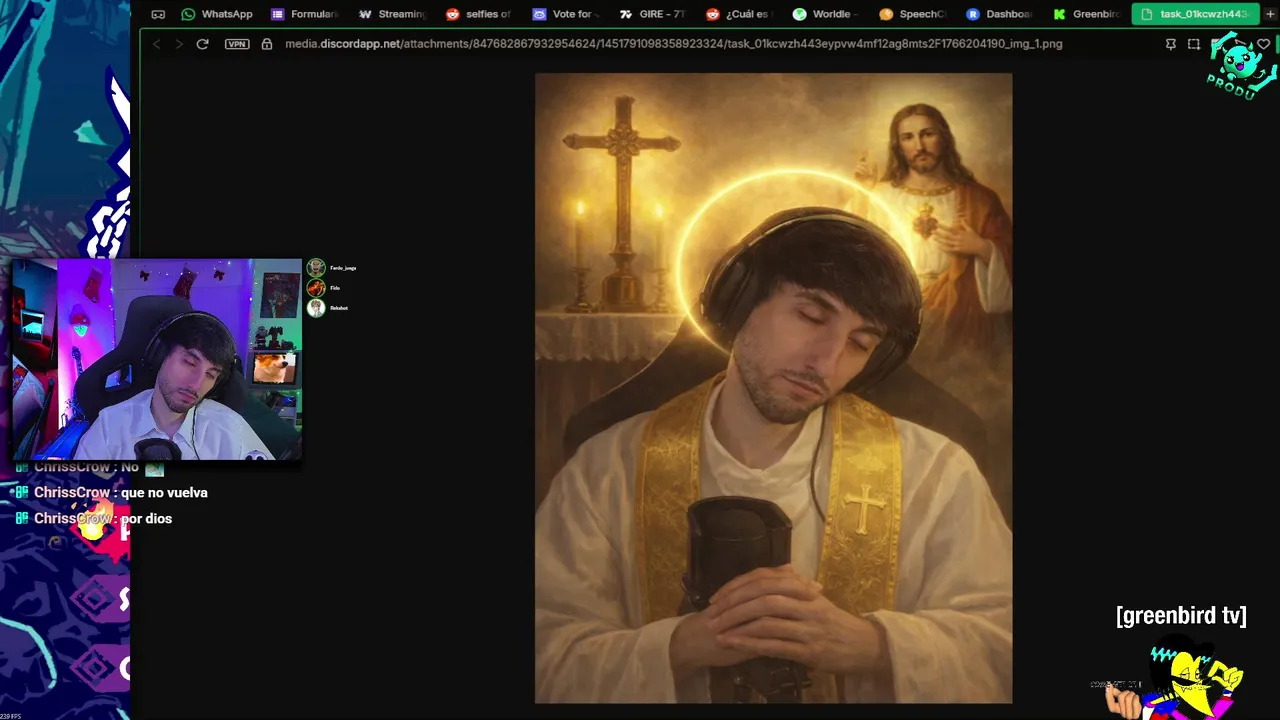Click Rekshot avatar in voice list
This screenshot has width=1280, height=720.
point(316,308)
